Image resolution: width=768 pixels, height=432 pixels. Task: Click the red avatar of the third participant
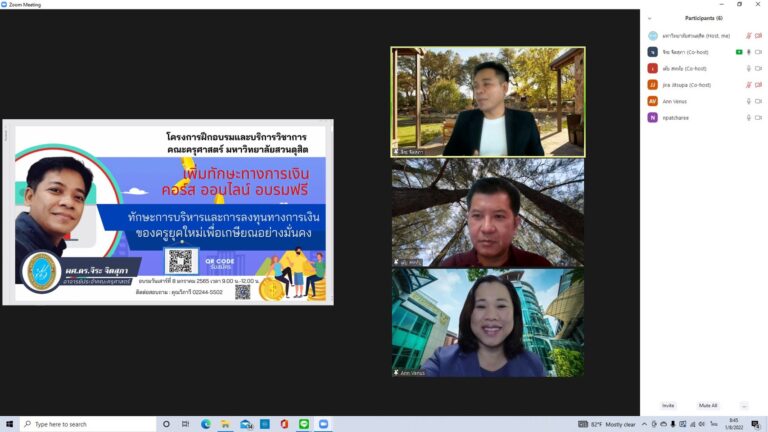point(652,69)
